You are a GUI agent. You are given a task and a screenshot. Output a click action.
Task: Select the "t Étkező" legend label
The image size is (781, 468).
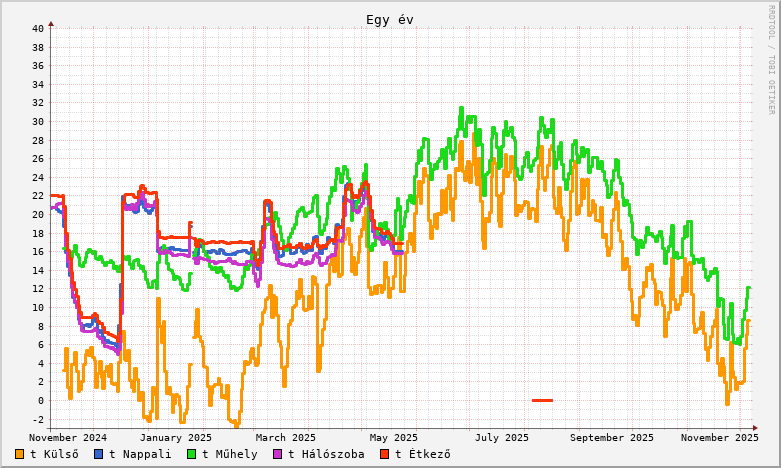tap(422, 454)
